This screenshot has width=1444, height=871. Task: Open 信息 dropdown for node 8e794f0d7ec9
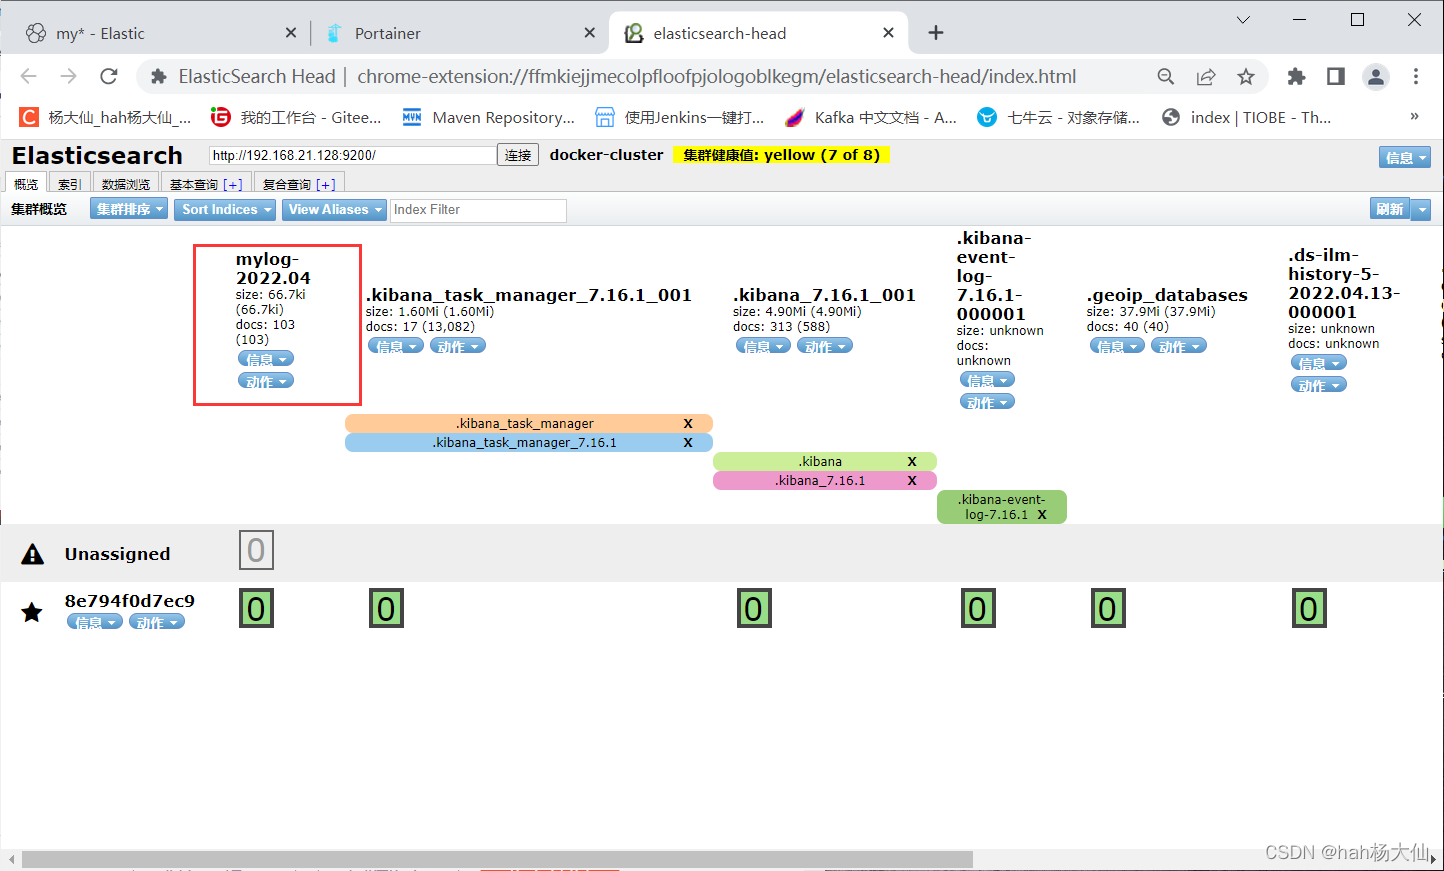[95, 622]
